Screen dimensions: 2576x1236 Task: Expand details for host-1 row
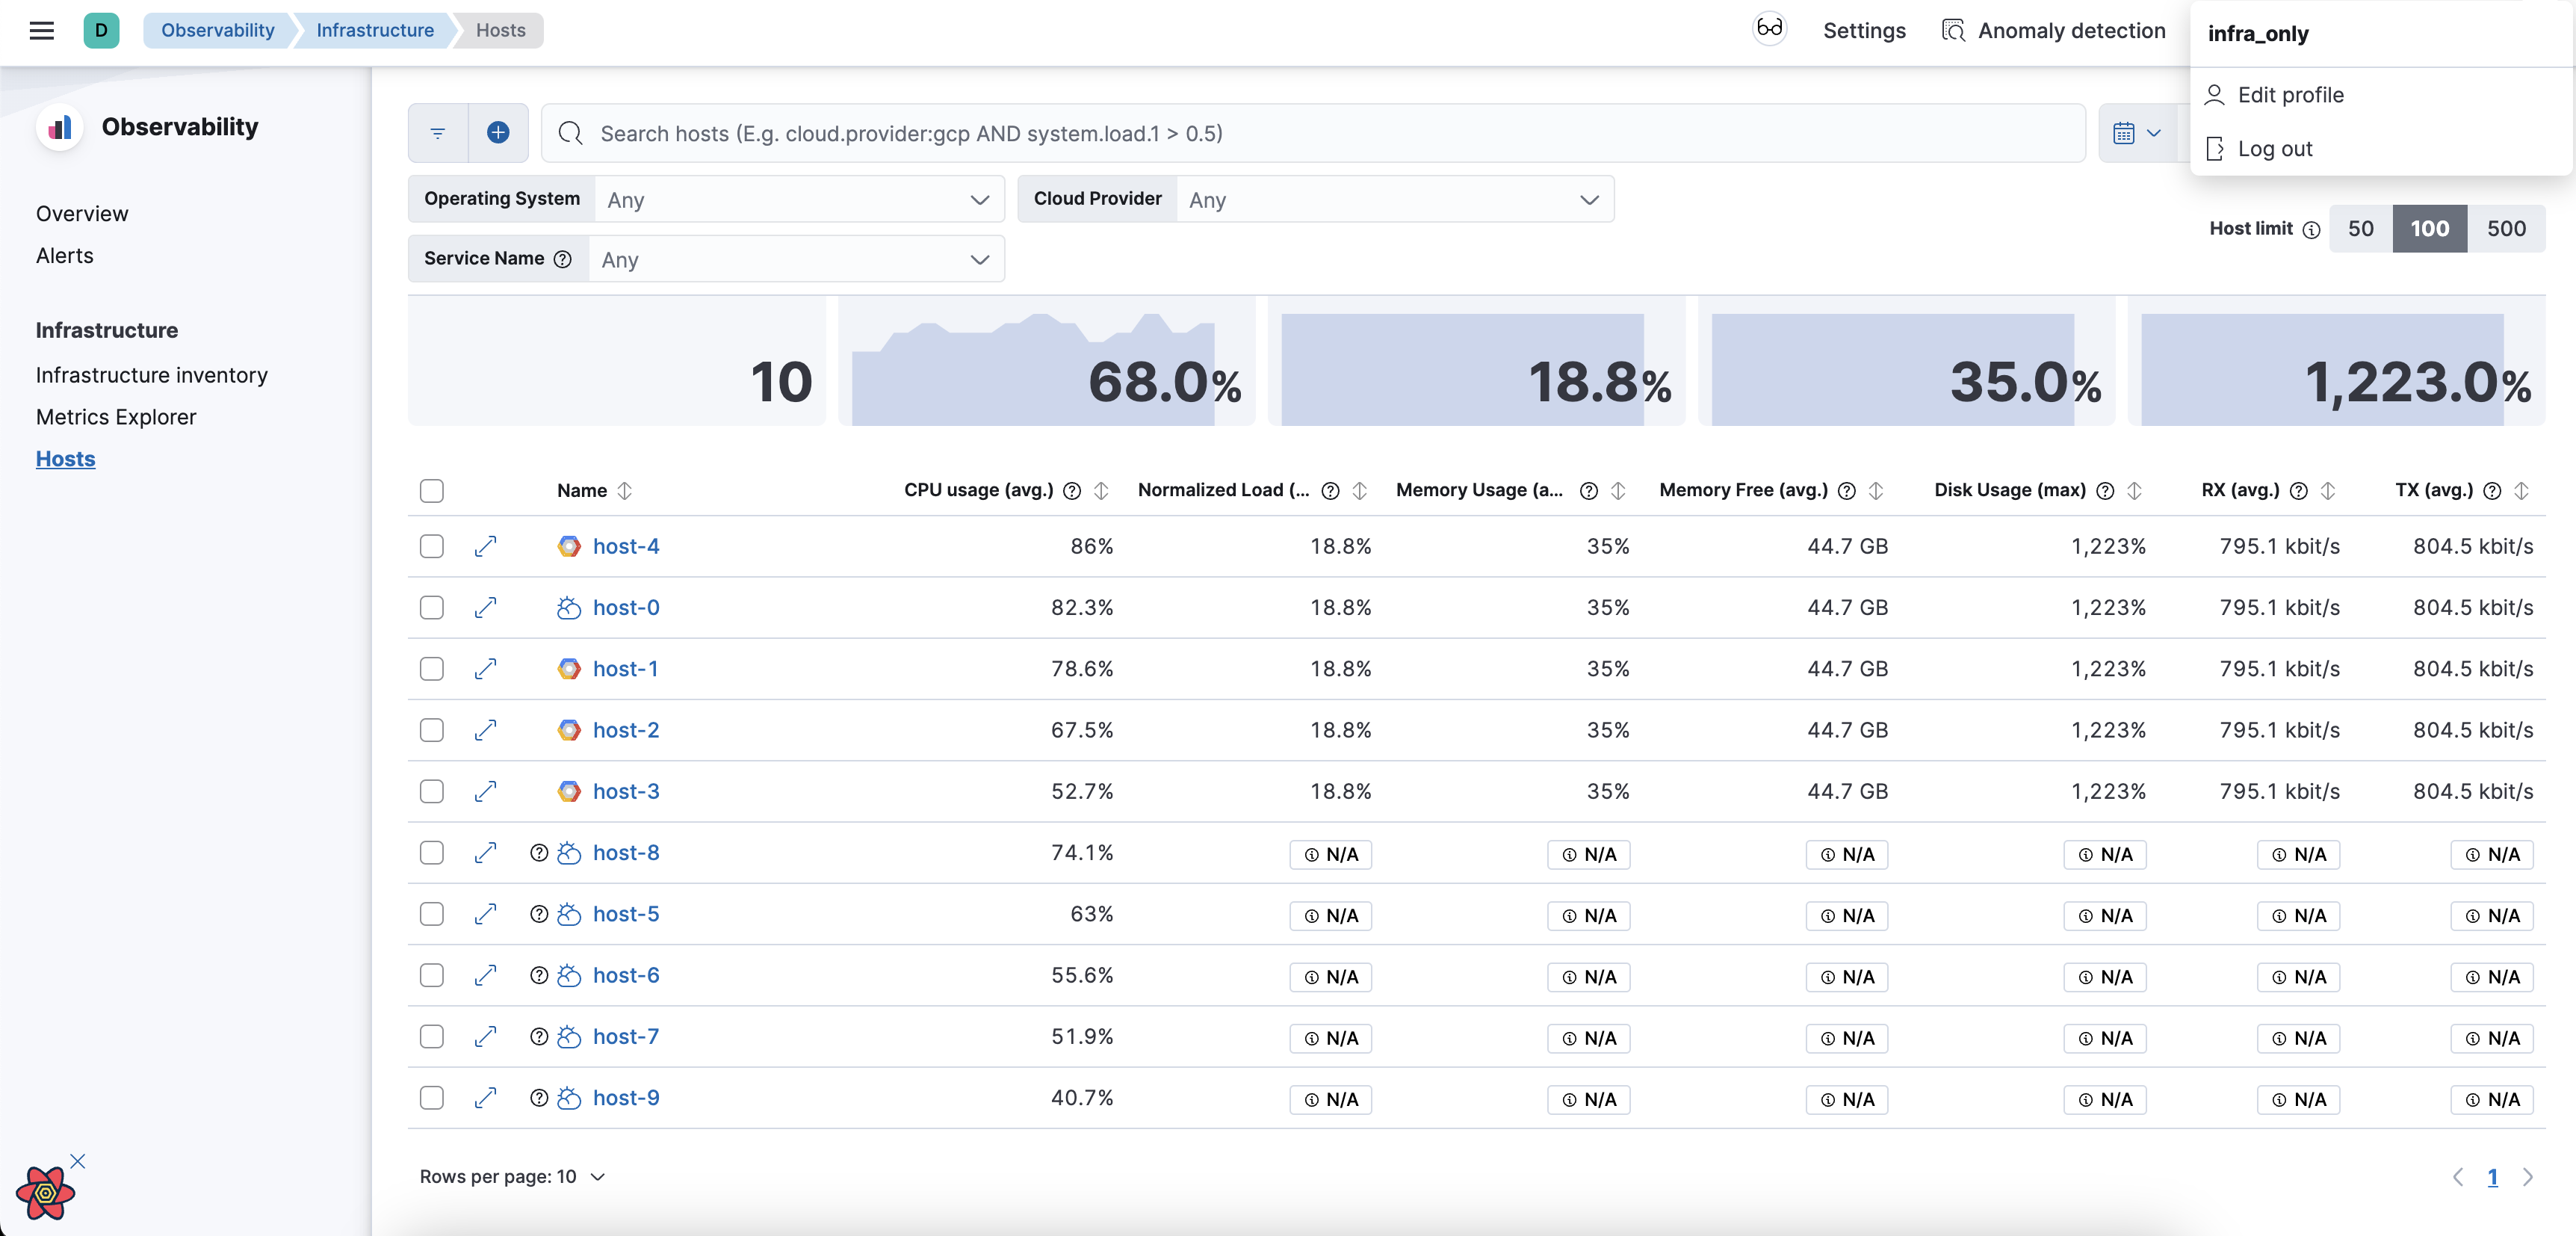click(486, 669)
